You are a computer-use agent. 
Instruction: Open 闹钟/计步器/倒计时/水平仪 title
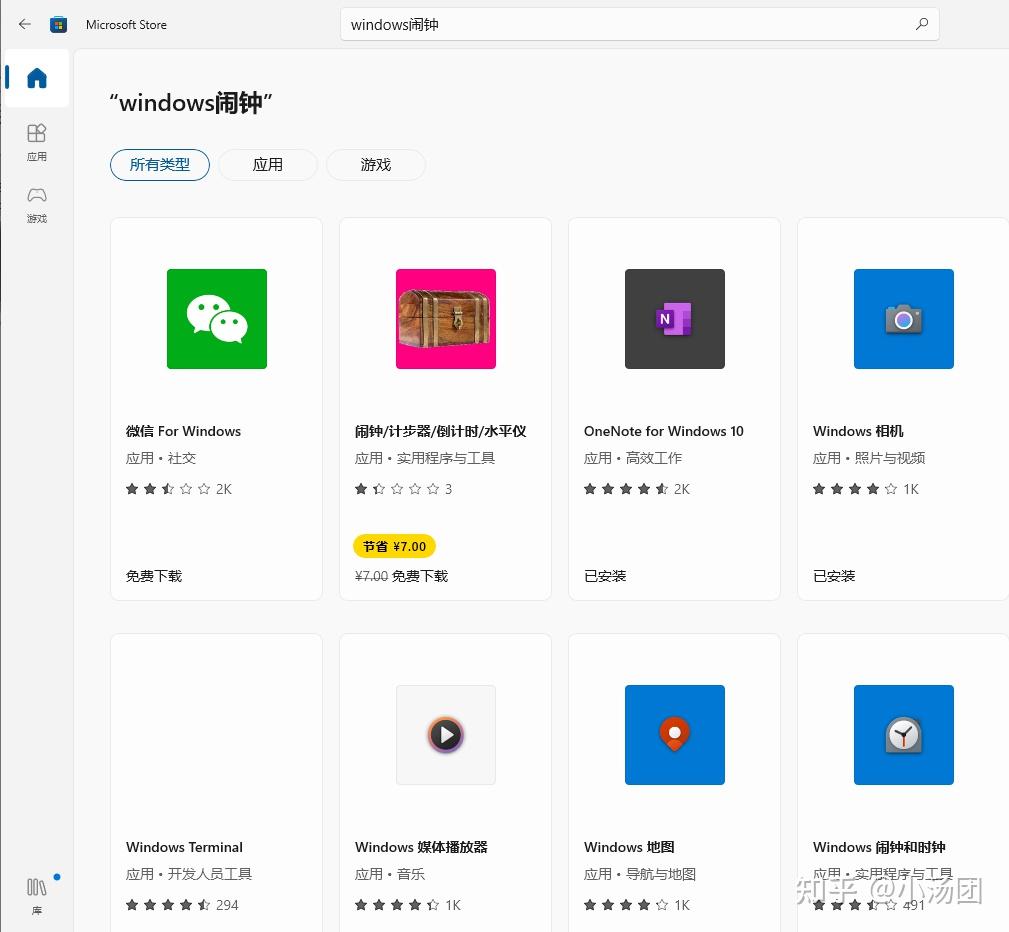point(441,431)
